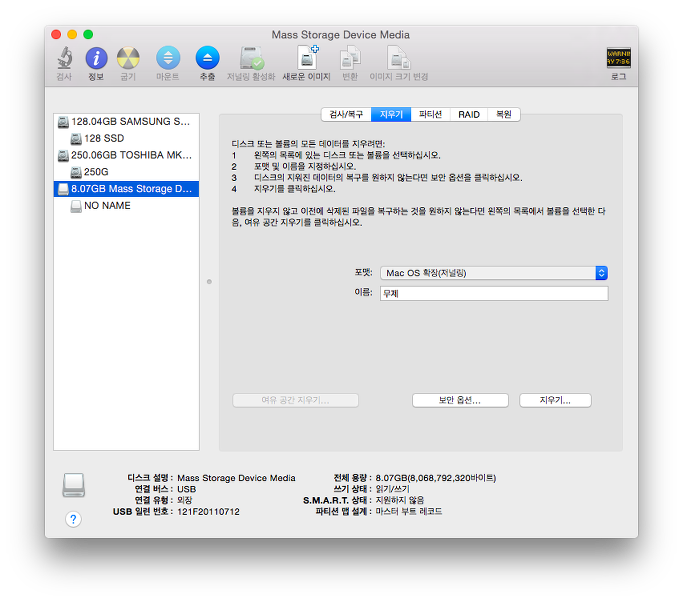Click the 8.07GB Mass Storage disk icon
The height and width of the screenshot is (602, 683).
(63, 189)
